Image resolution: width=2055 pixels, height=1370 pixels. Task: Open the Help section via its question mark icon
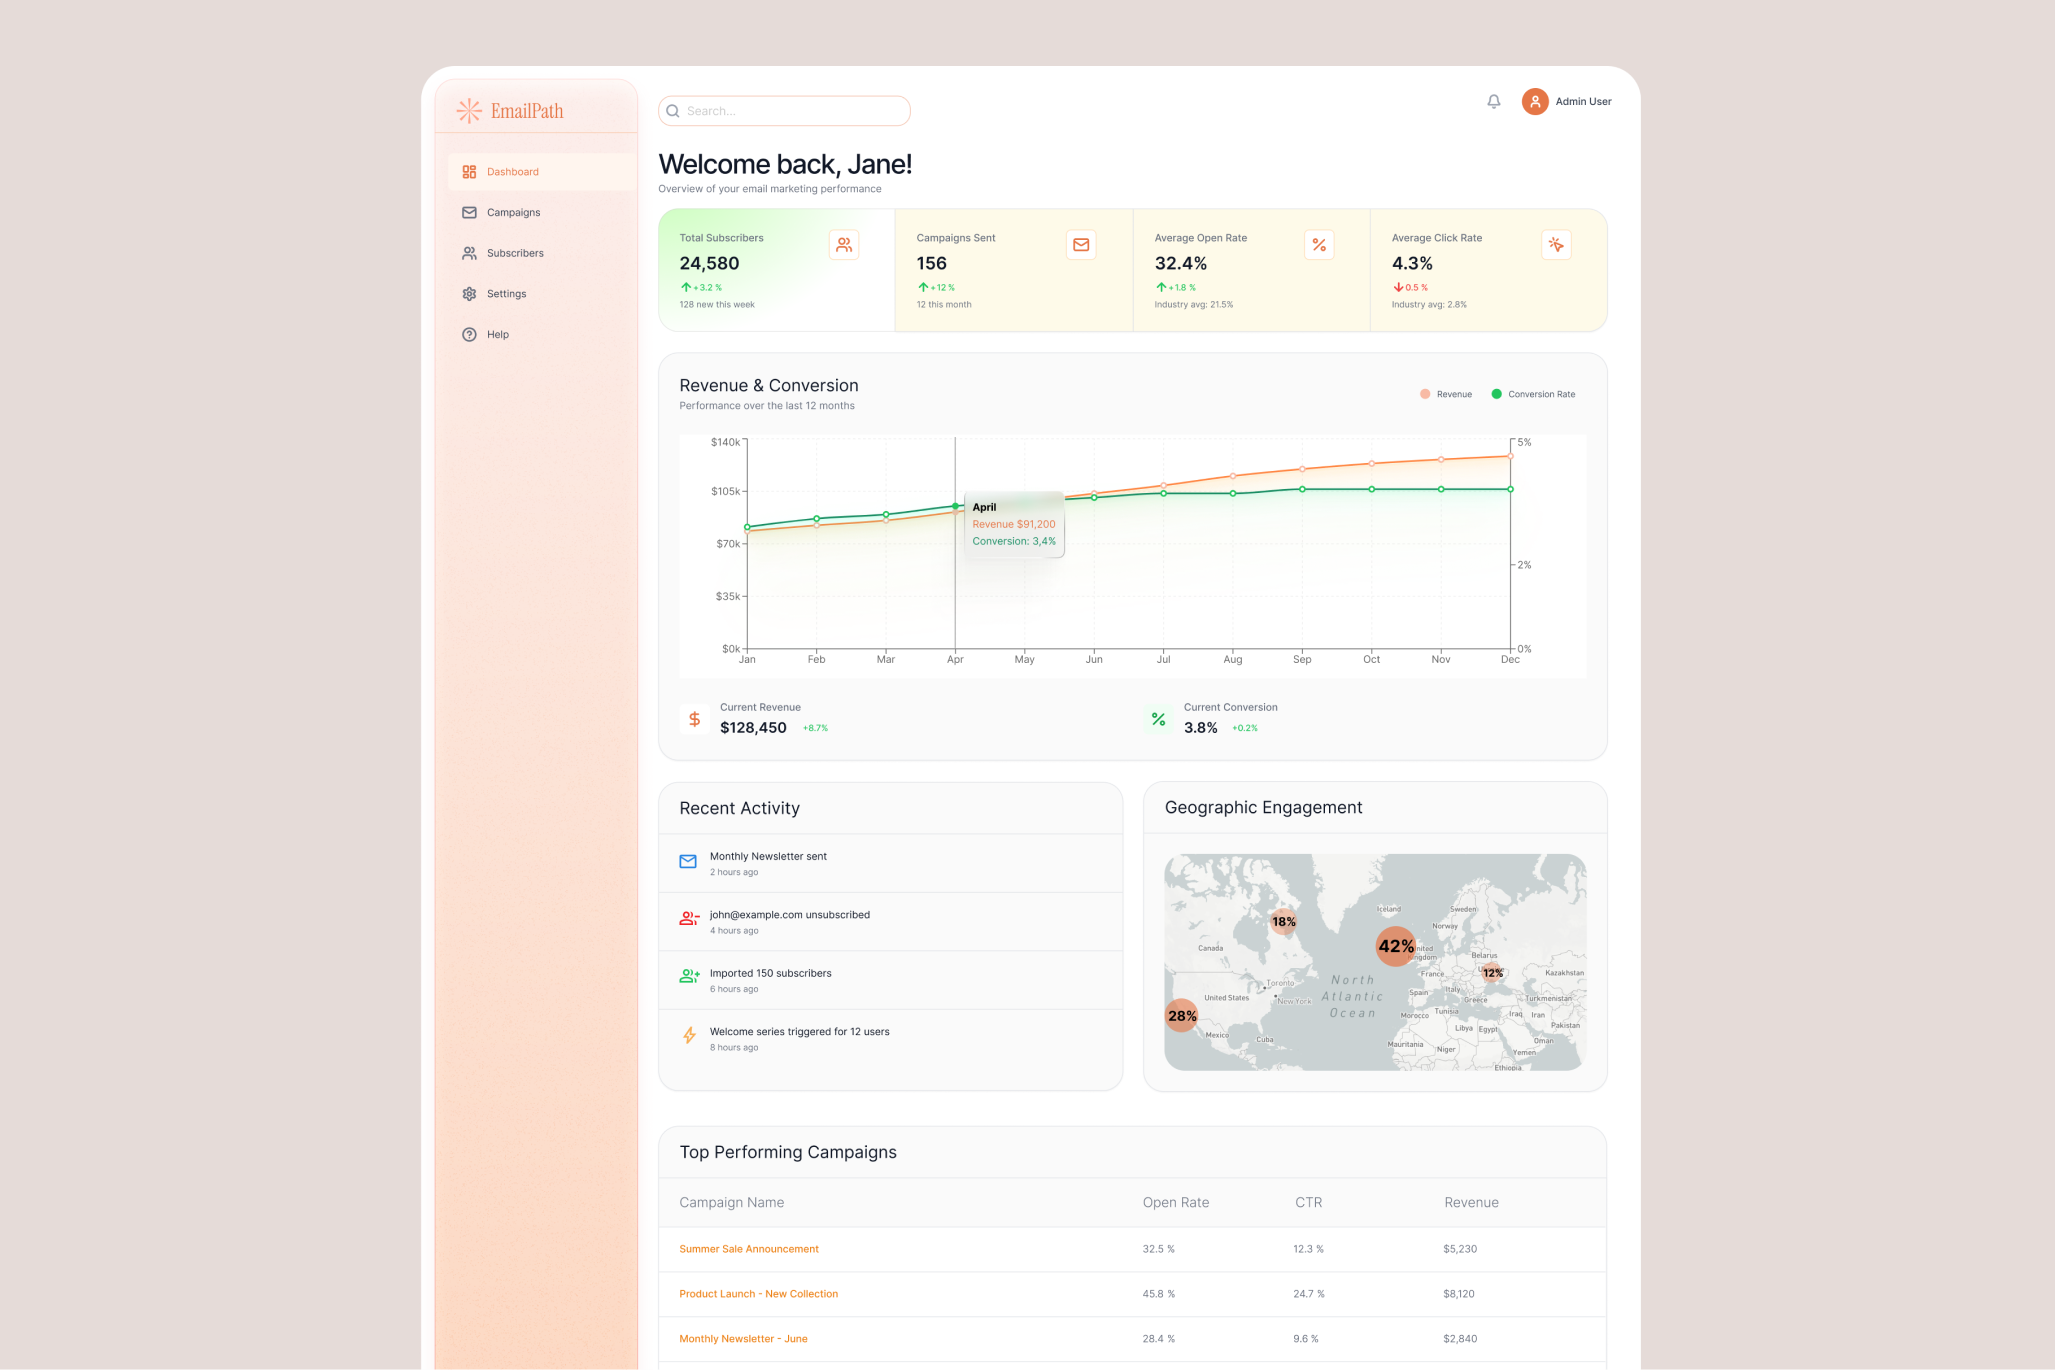[469, 334]
